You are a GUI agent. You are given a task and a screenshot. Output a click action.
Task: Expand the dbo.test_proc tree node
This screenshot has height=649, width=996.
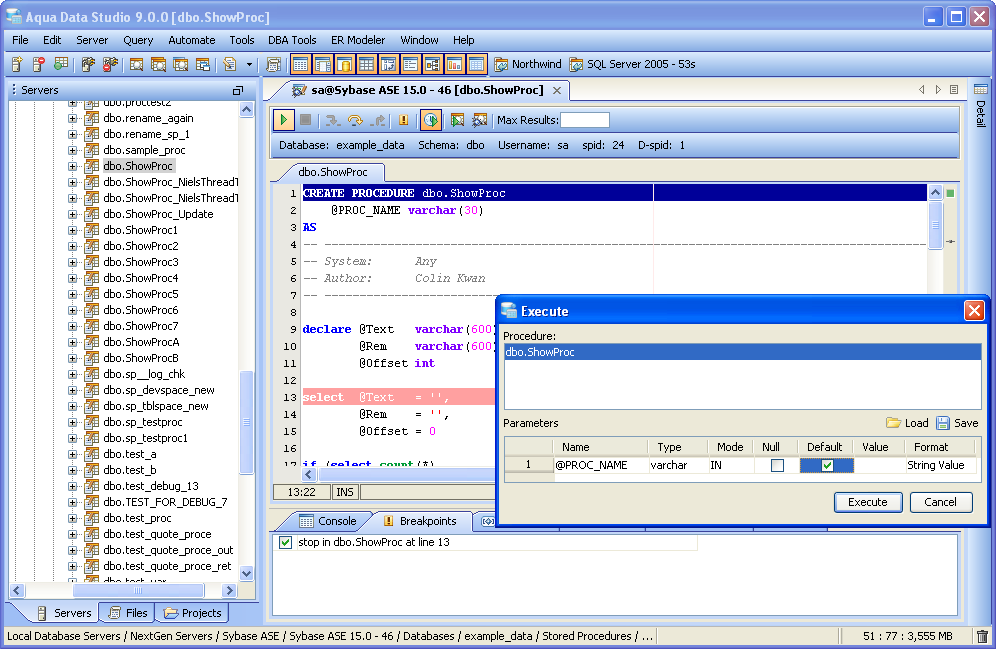[x=73, y=518]
